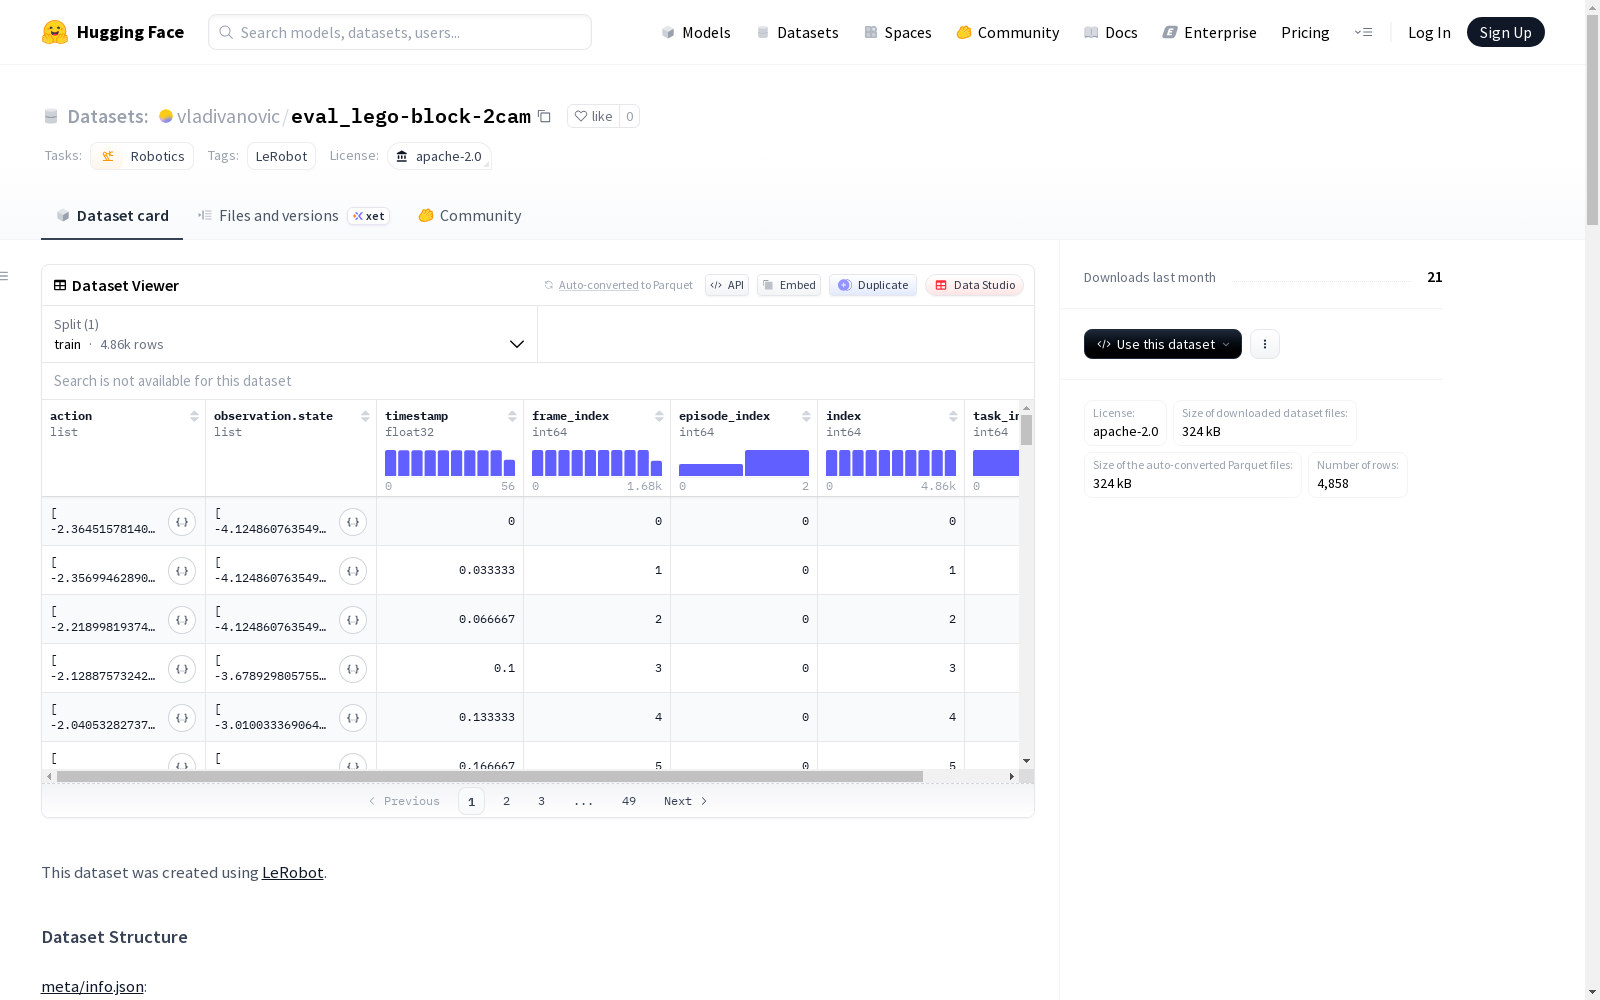Open the Data Studio button

975,285
